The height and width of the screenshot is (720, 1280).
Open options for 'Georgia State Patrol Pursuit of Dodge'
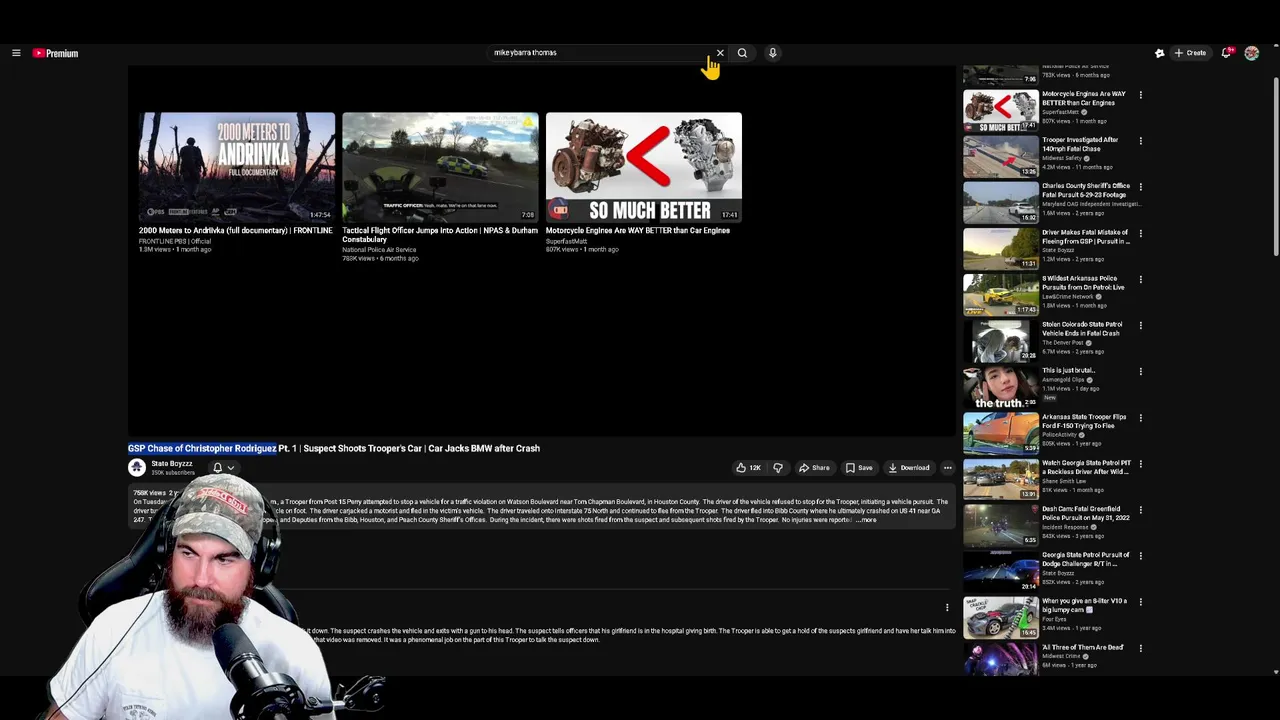click(x=1140, y=555)
